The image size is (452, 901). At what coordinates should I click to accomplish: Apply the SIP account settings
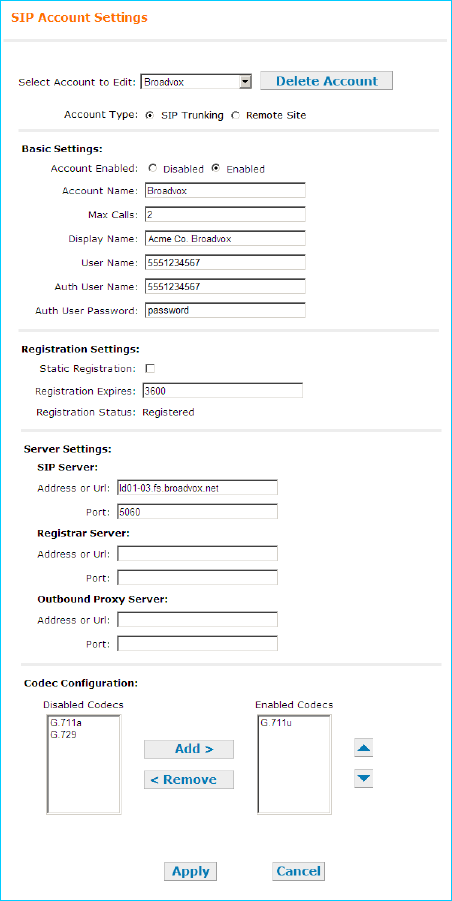(191, 871)
